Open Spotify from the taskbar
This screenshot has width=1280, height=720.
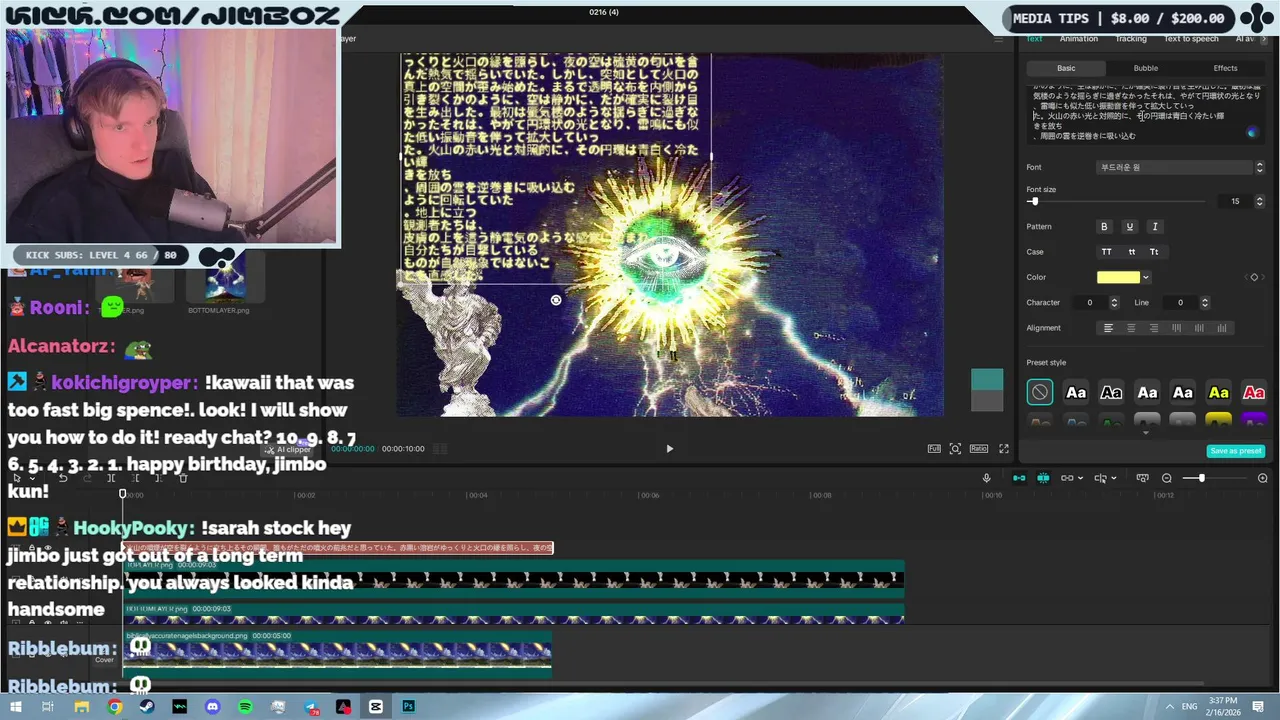click(x=246, y=707)
